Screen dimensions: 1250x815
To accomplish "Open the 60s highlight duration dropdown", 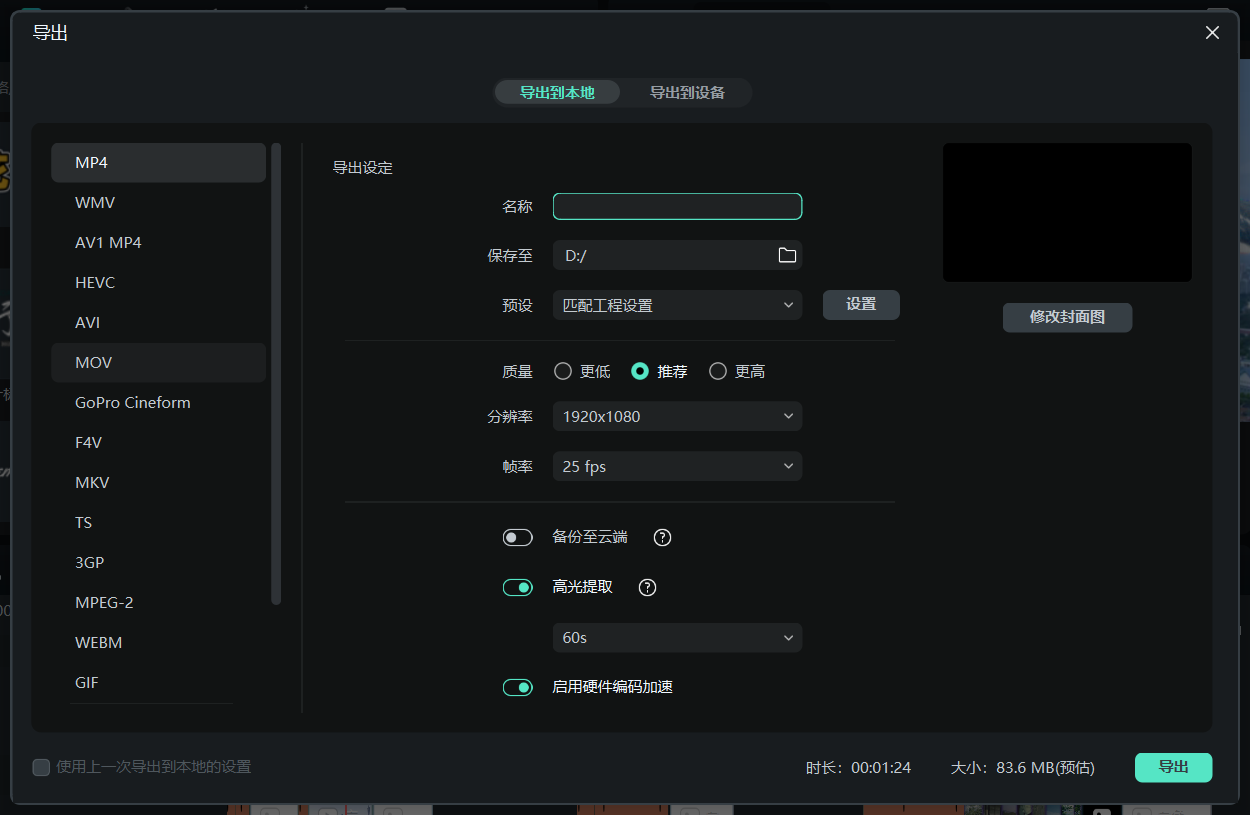I will (x=677, y=637).
